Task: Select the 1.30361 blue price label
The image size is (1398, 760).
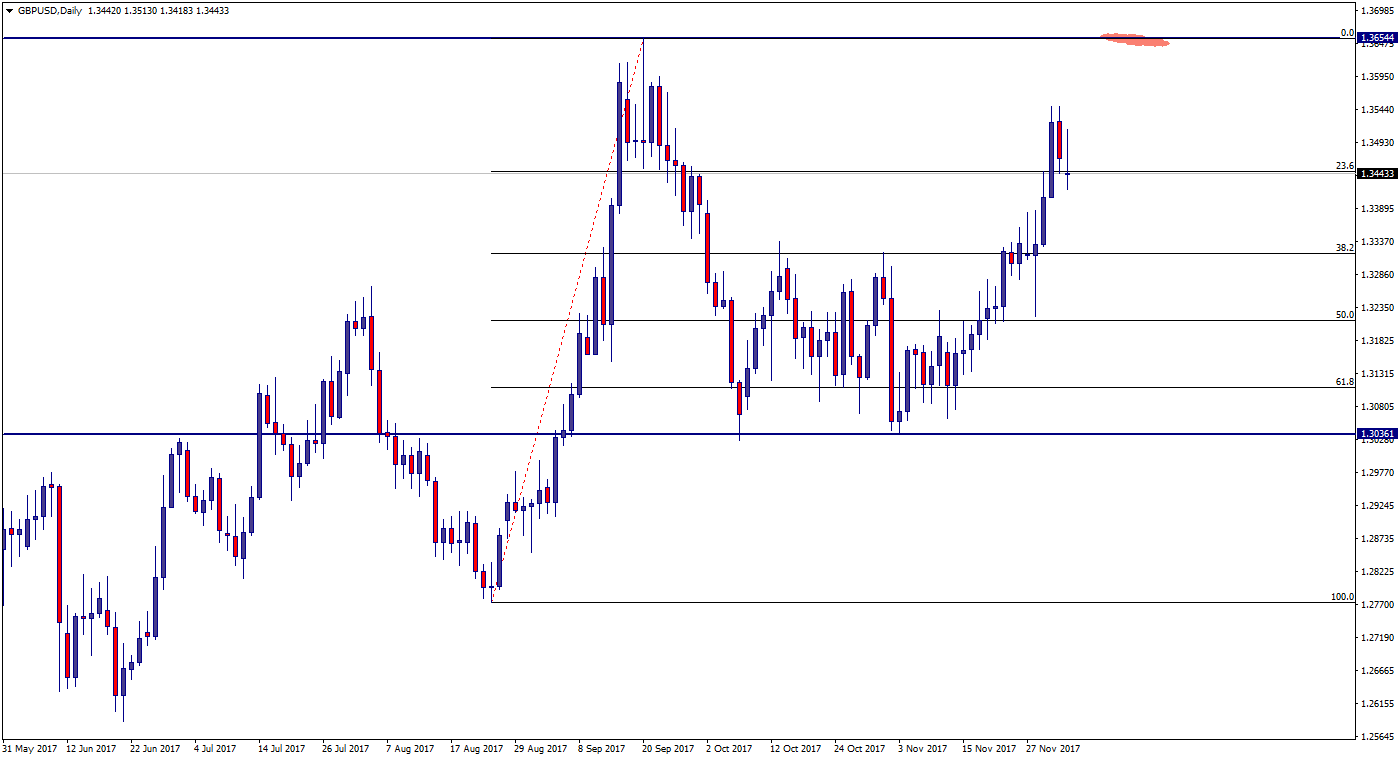Action: click(1376, 434)
